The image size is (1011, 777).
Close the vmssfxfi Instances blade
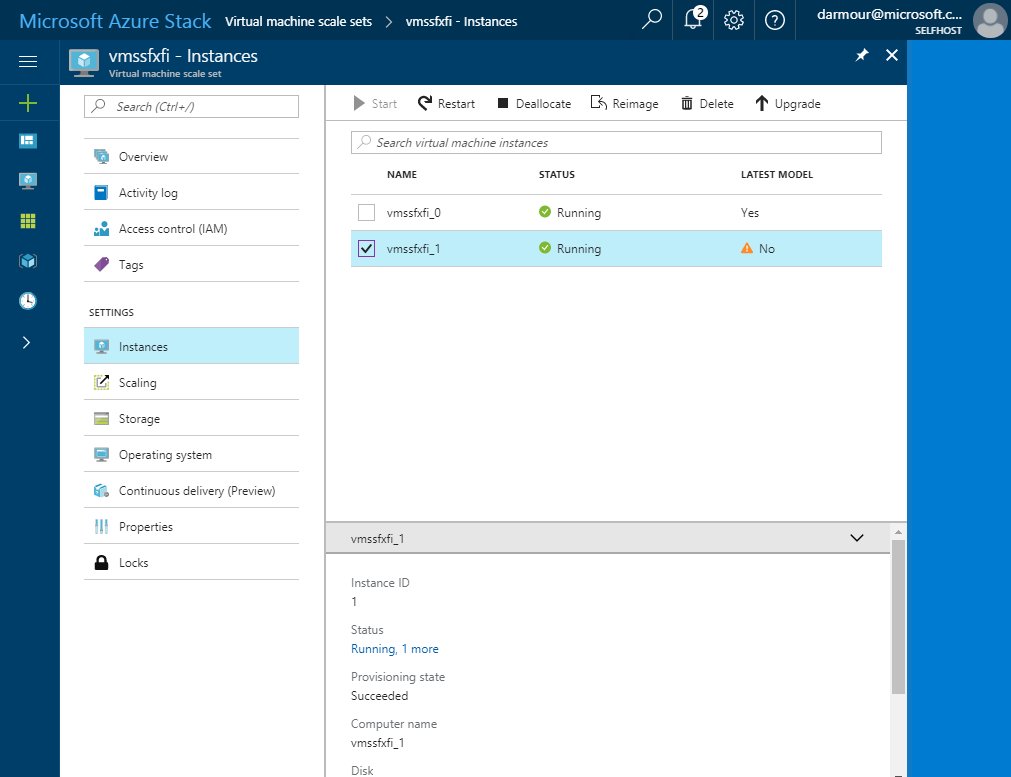[x=892, y=55]
